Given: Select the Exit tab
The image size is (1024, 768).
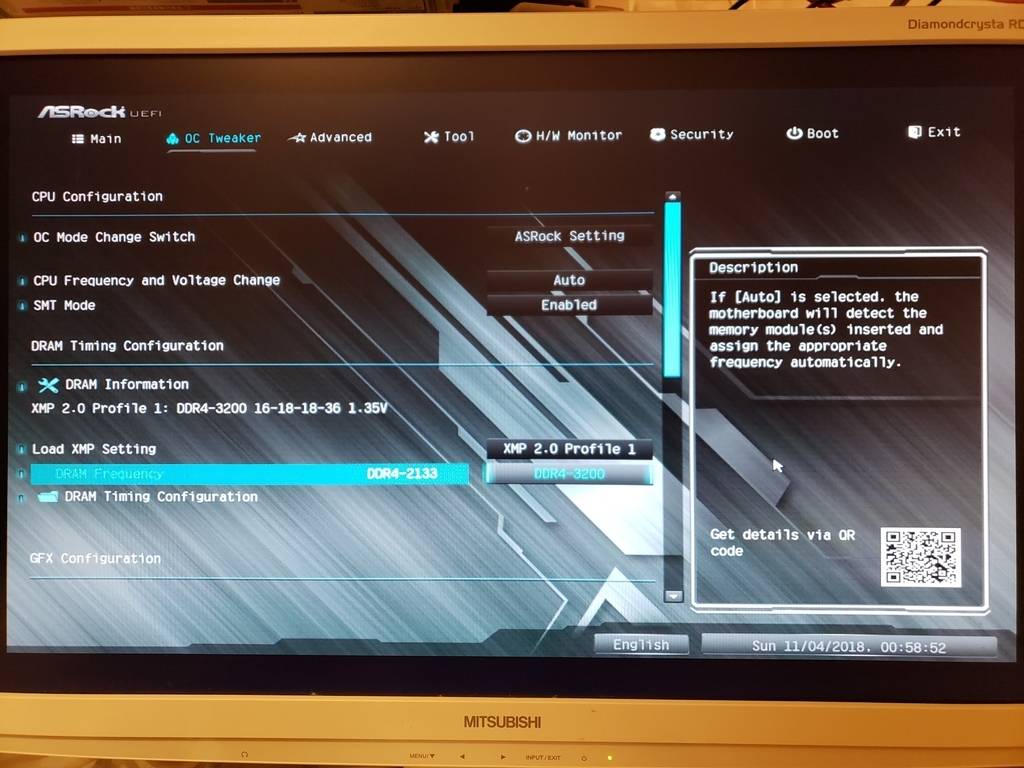Looking at the screenshot, I should [934, 132].
